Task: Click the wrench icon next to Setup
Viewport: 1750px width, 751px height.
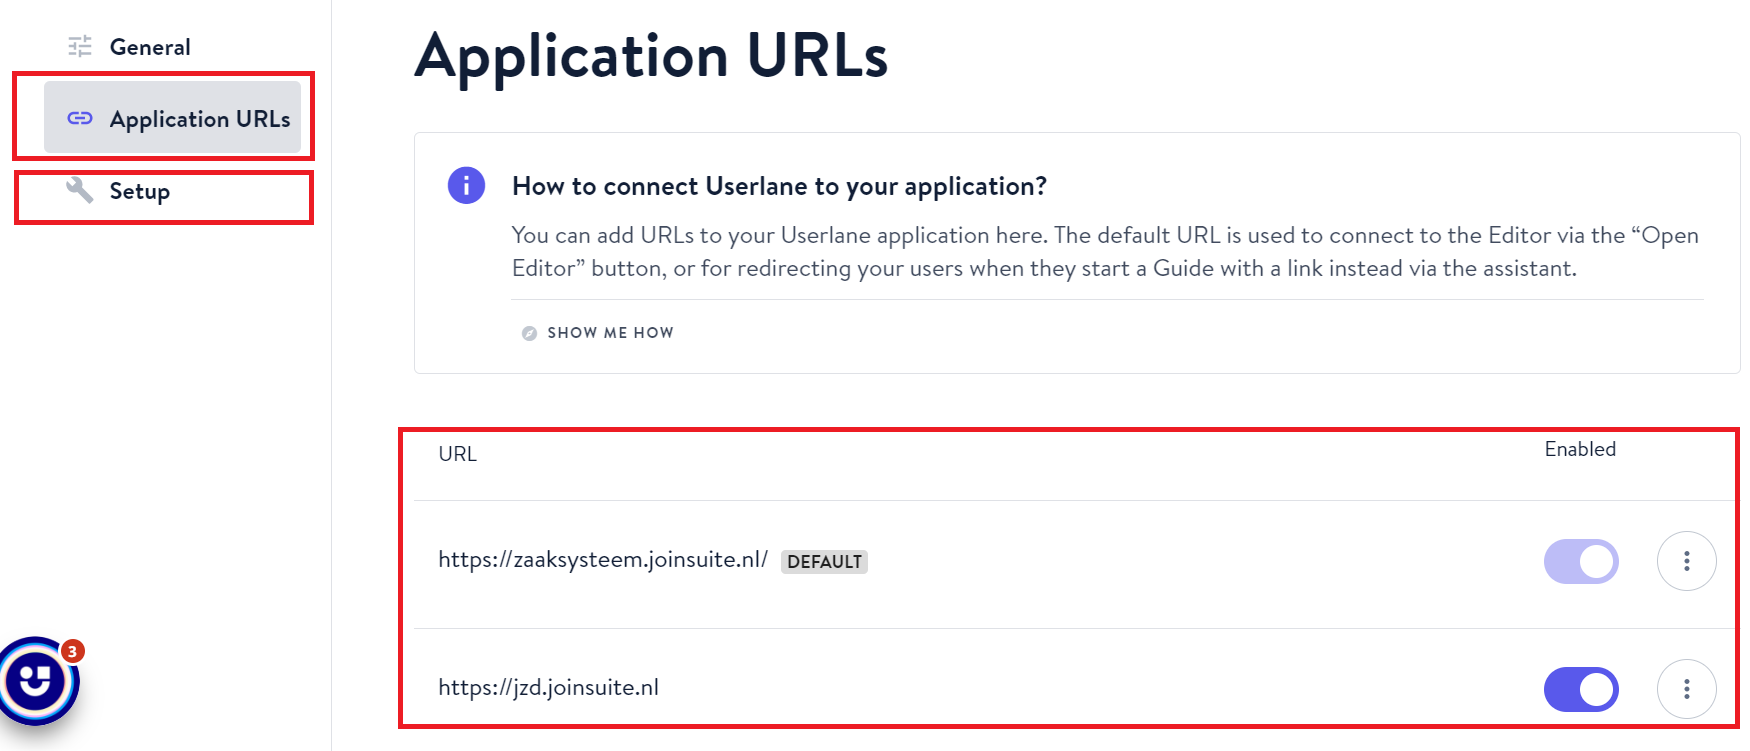Action: 80,190
